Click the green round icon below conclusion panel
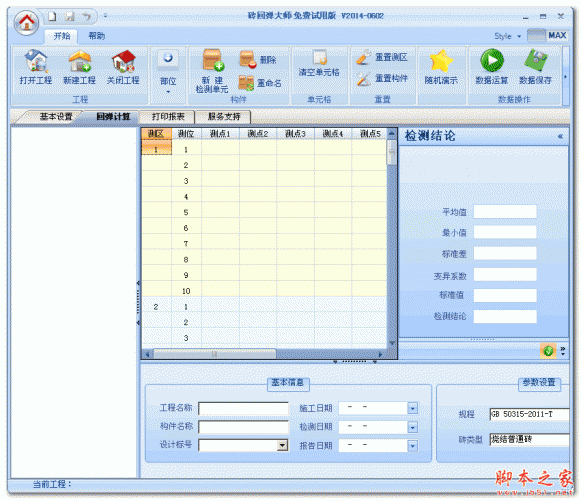The height and width of the screenshot is (500, 581). pyautogui.click(x=548, y=351)
